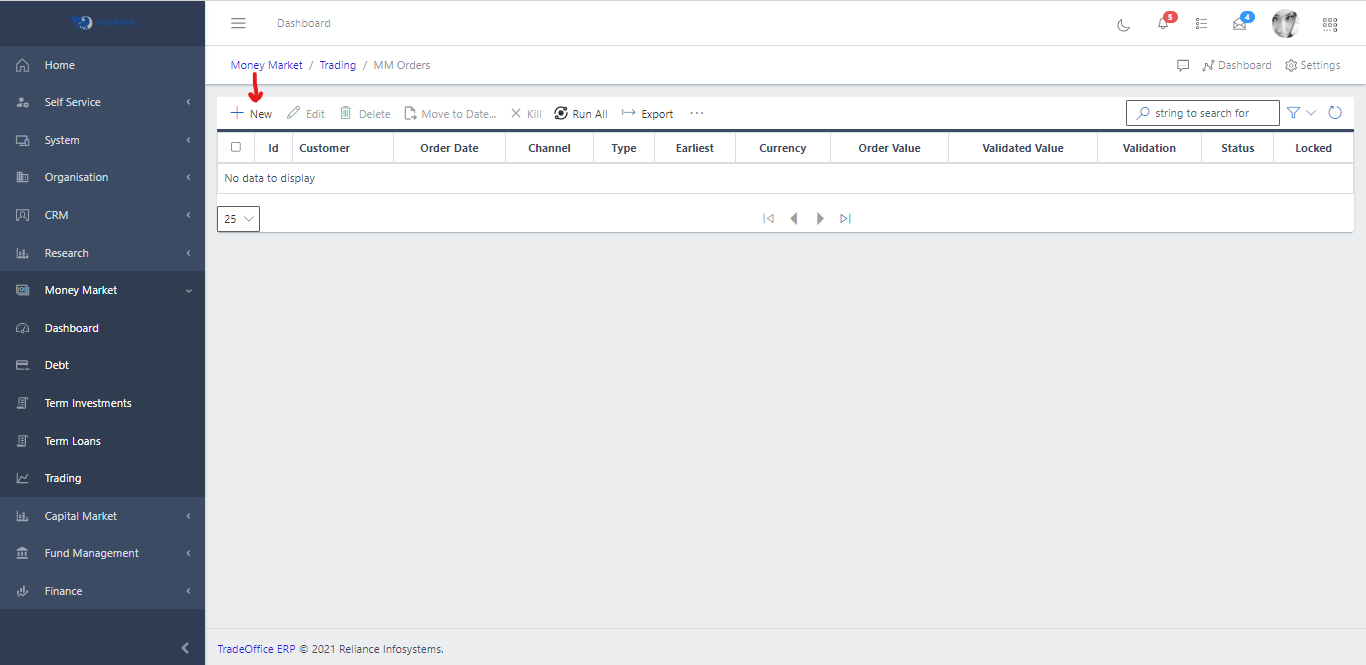Toggle dark mode moon icon
The image size is (1366, 665).
[x=1123, y=24]
